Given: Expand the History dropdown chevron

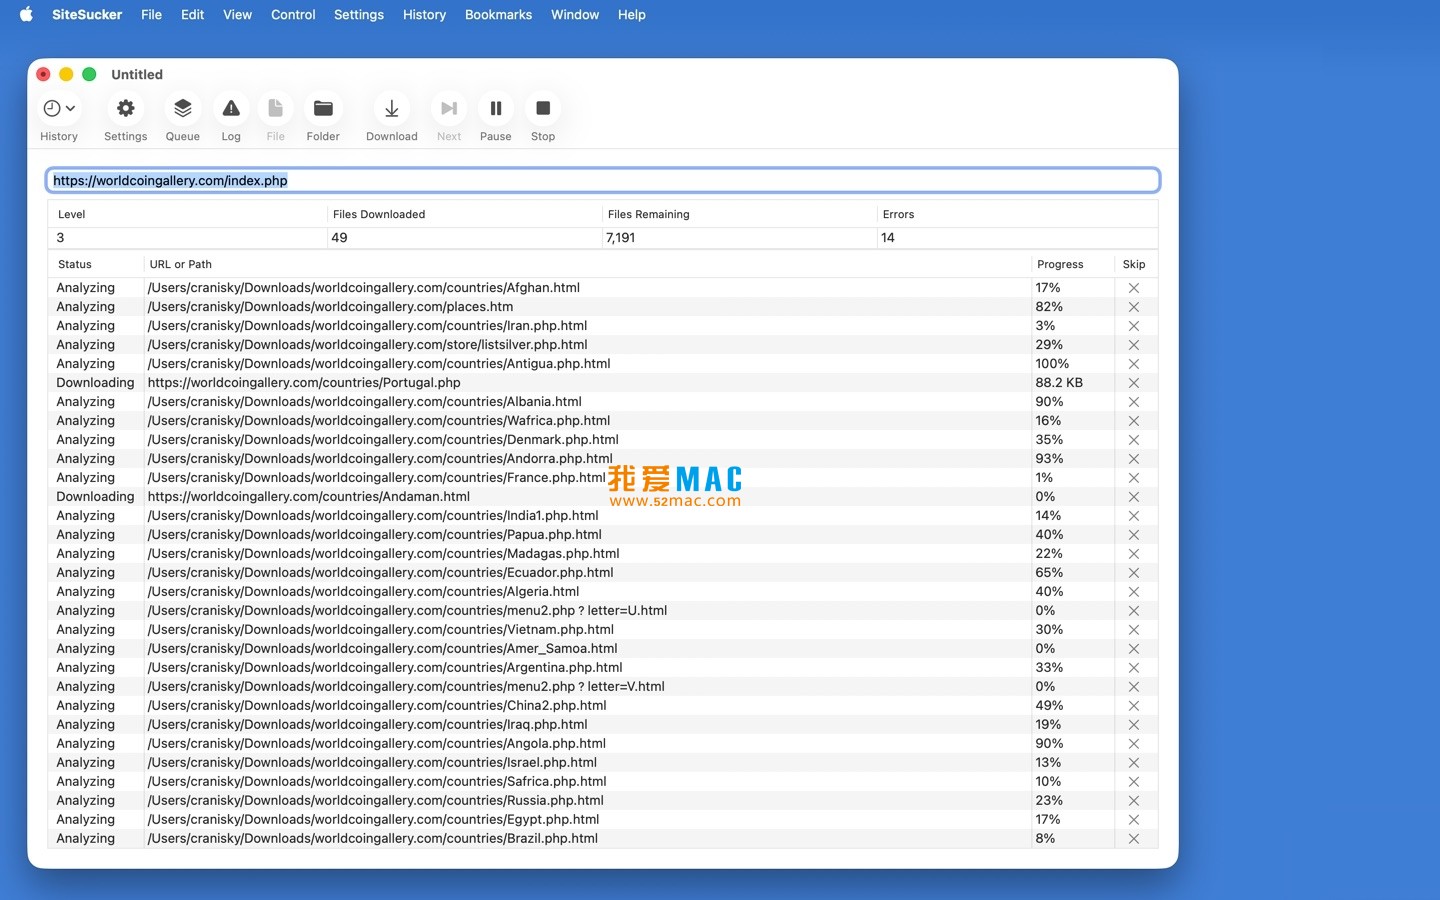Looking at the screenshot, I should click(70, 106).
